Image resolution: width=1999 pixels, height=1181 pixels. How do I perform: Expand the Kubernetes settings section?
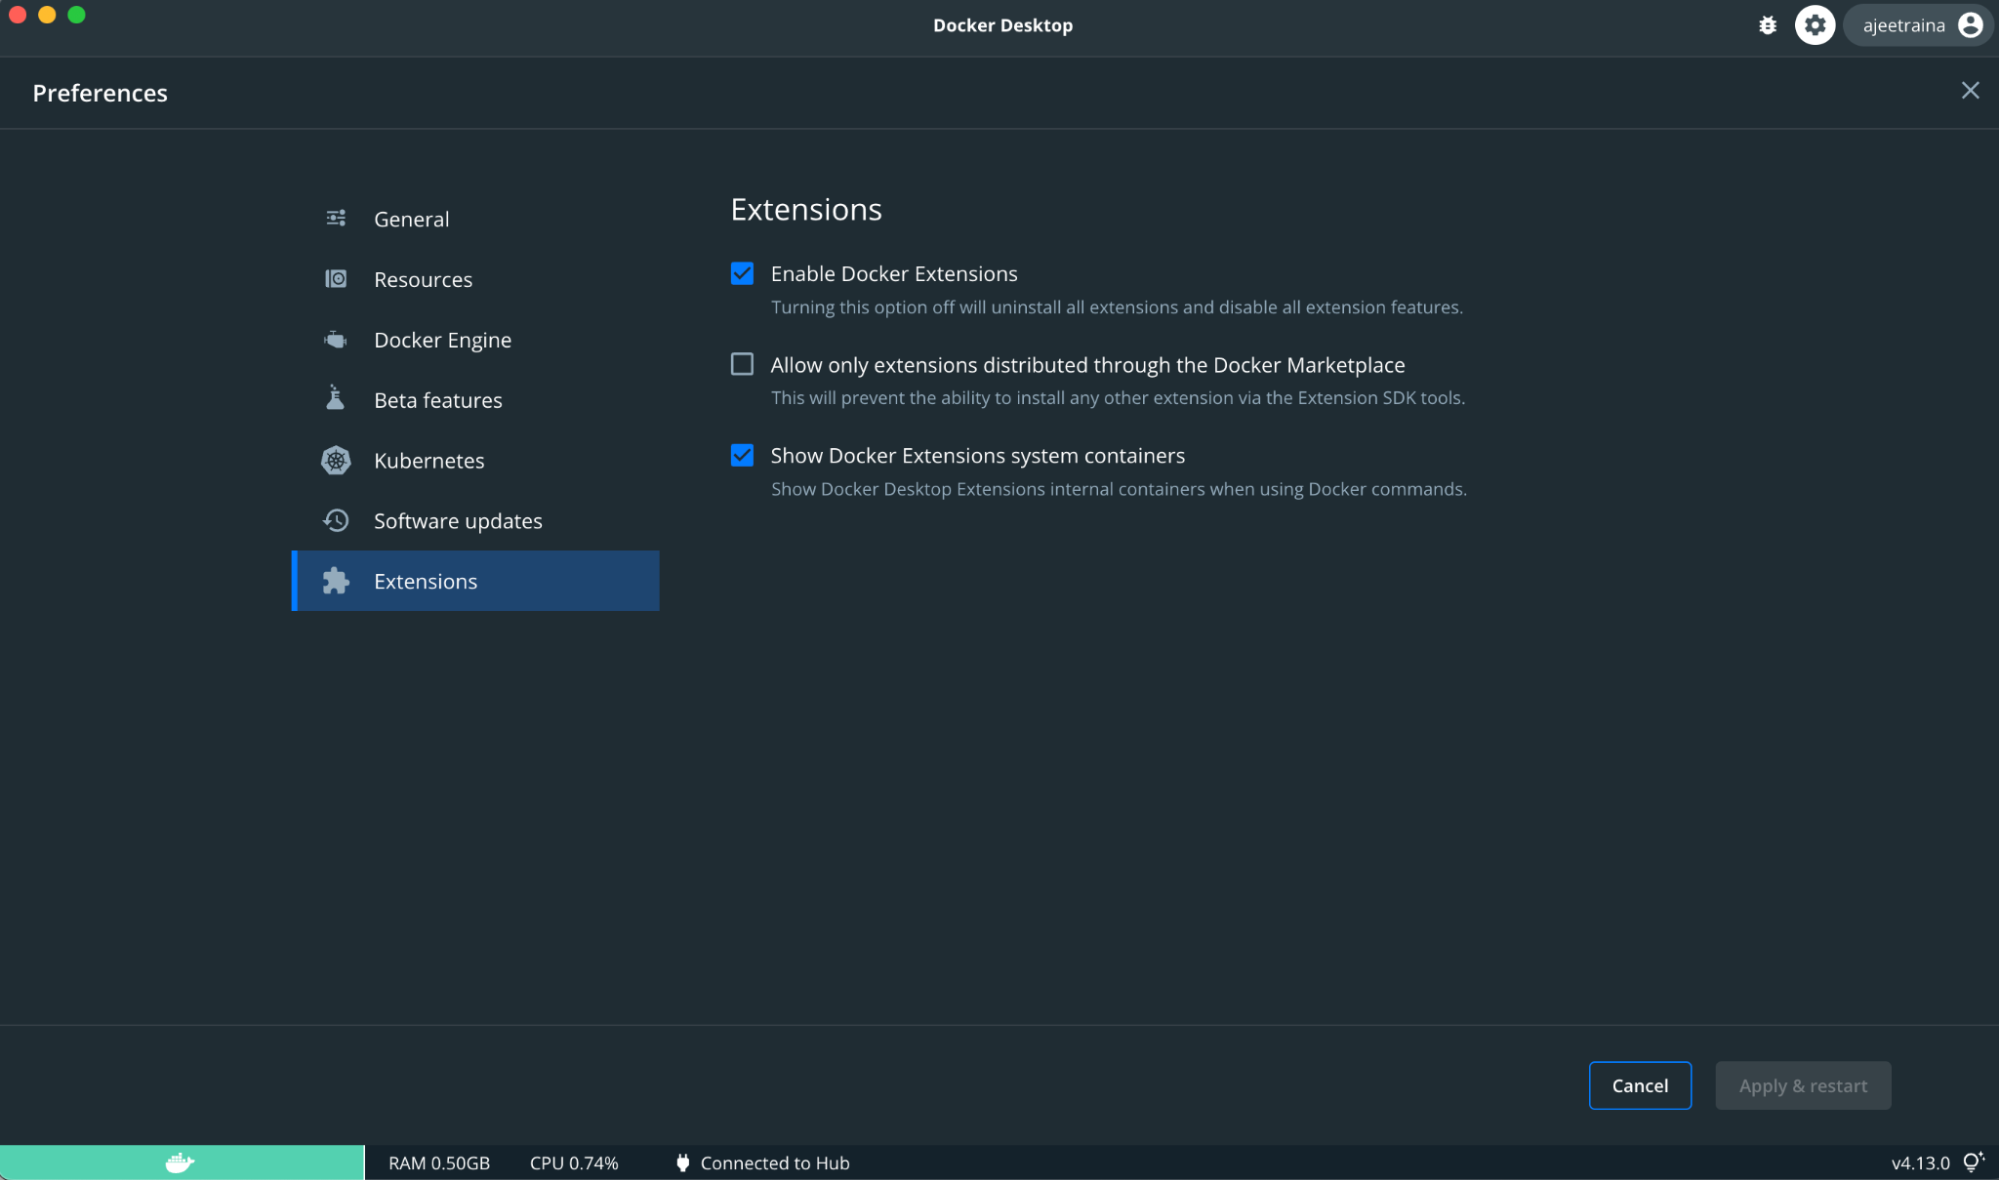tap(429, 460)
